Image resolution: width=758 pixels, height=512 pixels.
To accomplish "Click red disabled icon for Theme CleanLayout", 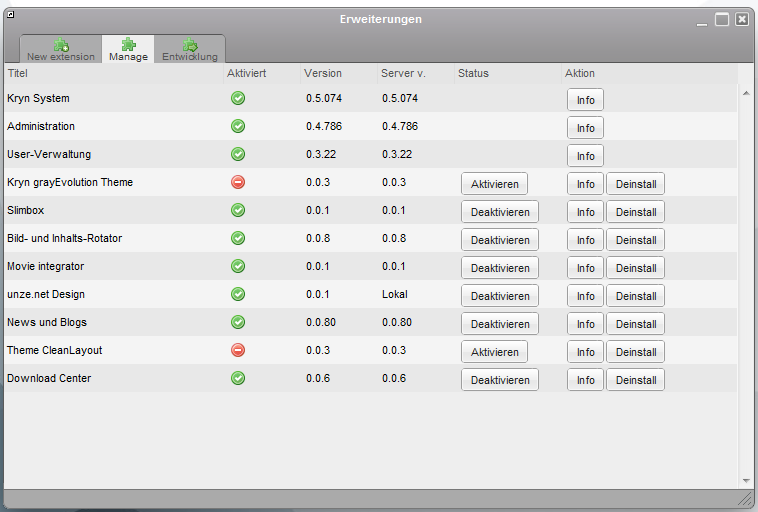I will (238, 350).
